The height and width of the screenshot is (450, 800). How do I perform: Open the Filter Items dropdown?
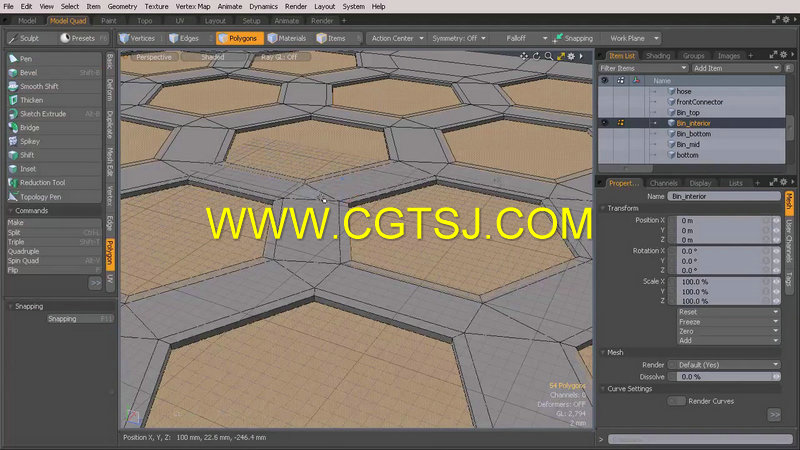click(x=643, y=68)
